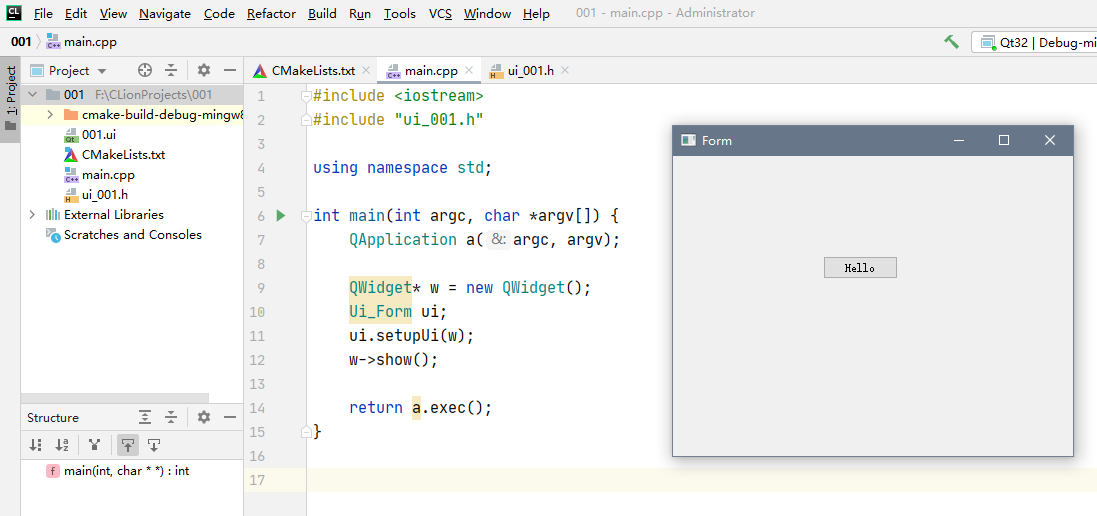
Task: Toggle Sort Alphabetically in Structure panel
Action: [x=62, y=445]
